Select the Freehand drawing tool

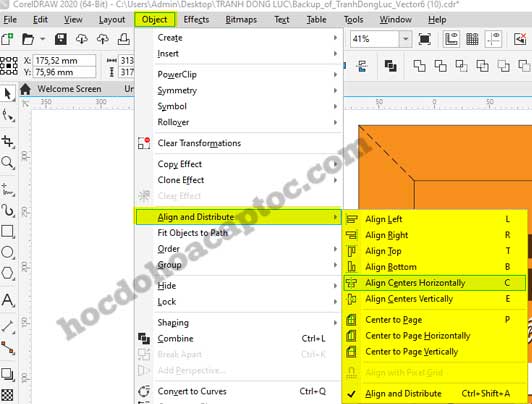(x=7, y=190)
